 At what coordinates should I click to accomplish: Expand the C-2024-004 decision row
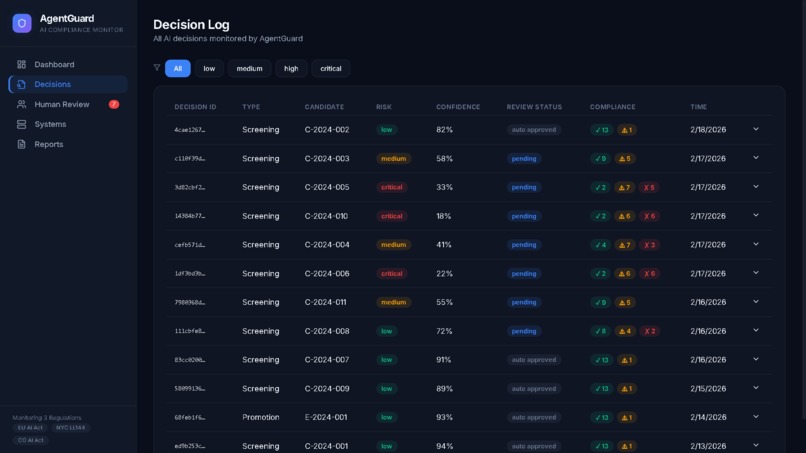pos(756,244)
